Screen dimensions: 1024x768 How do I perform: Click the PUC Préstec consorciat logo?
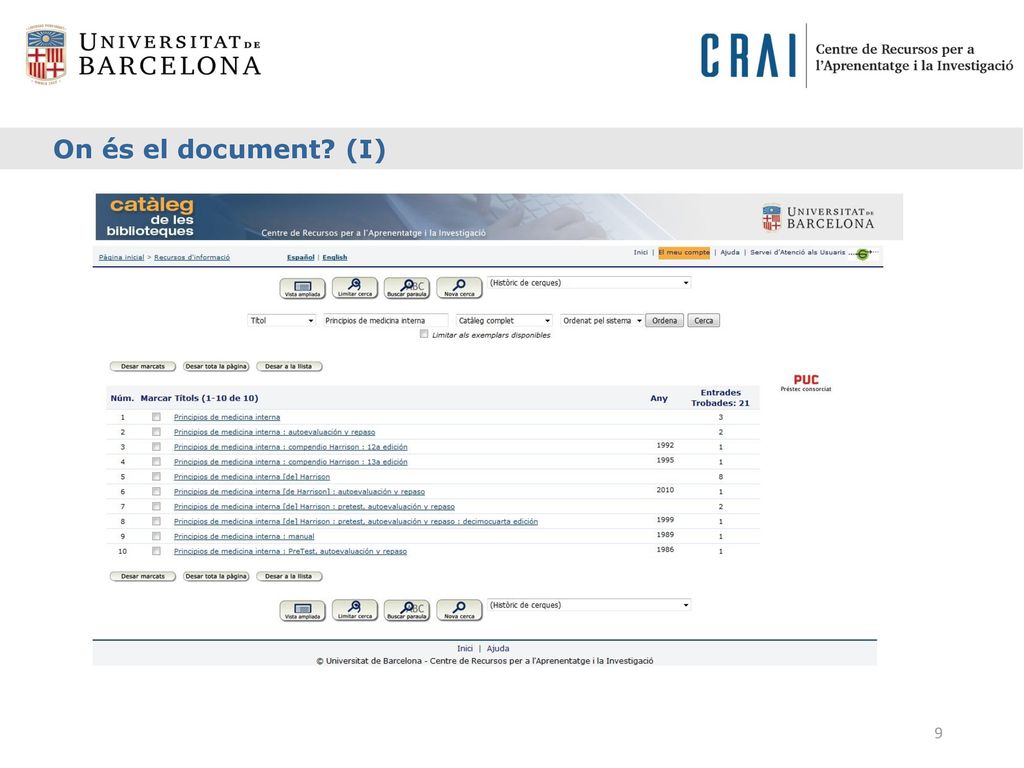click(806, 383)
